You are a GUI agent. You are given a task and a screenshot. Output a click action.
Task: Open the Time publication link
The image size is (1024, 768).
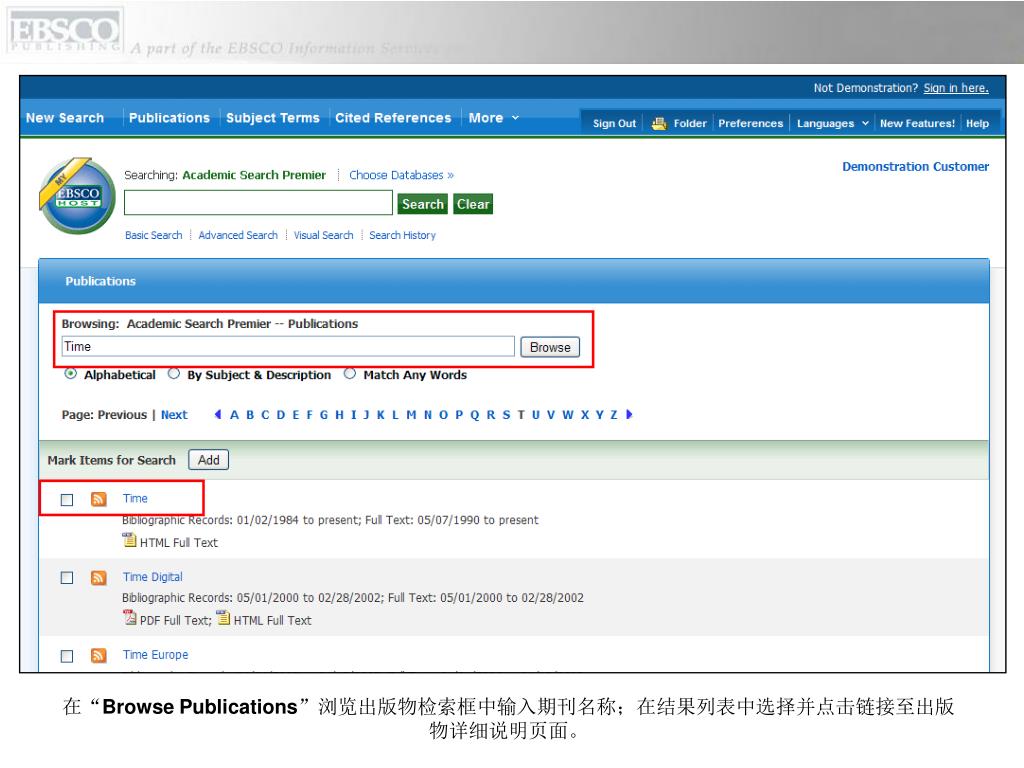click(x=135, y=498)
